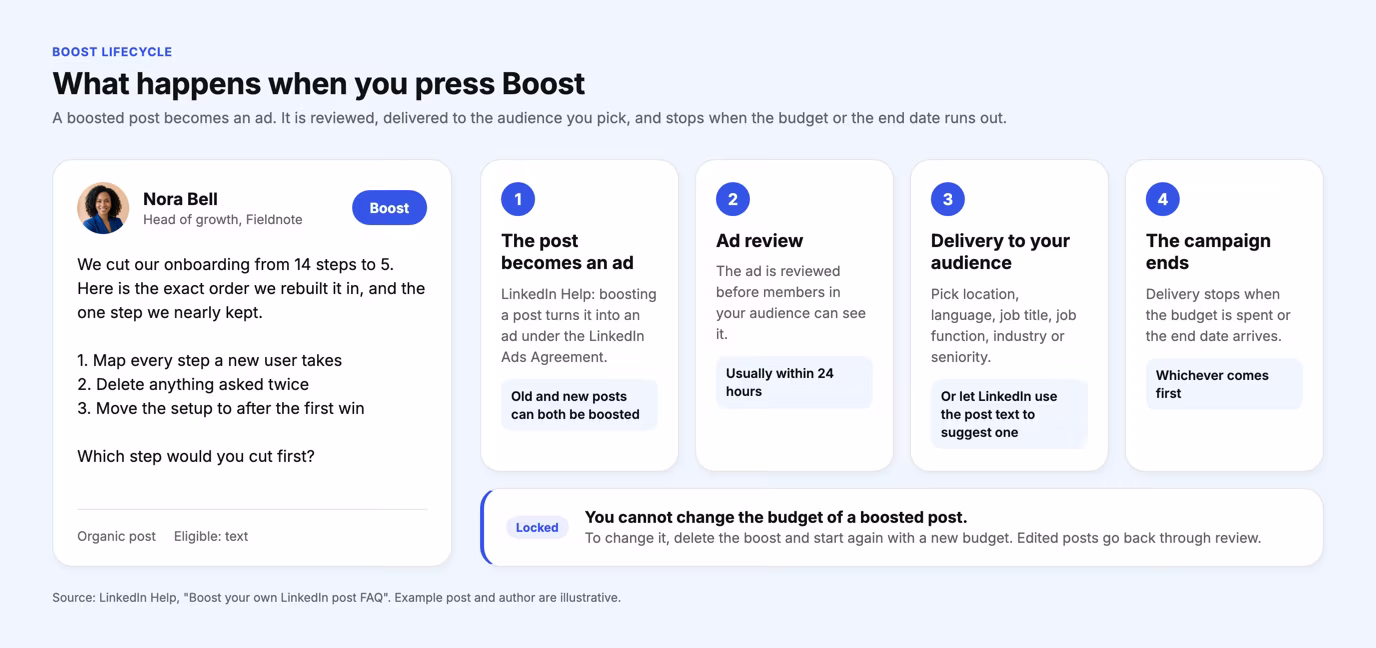Click the Locked badge
The height and width of the screenshot is (648, 1376).
[x=537, y=527]
